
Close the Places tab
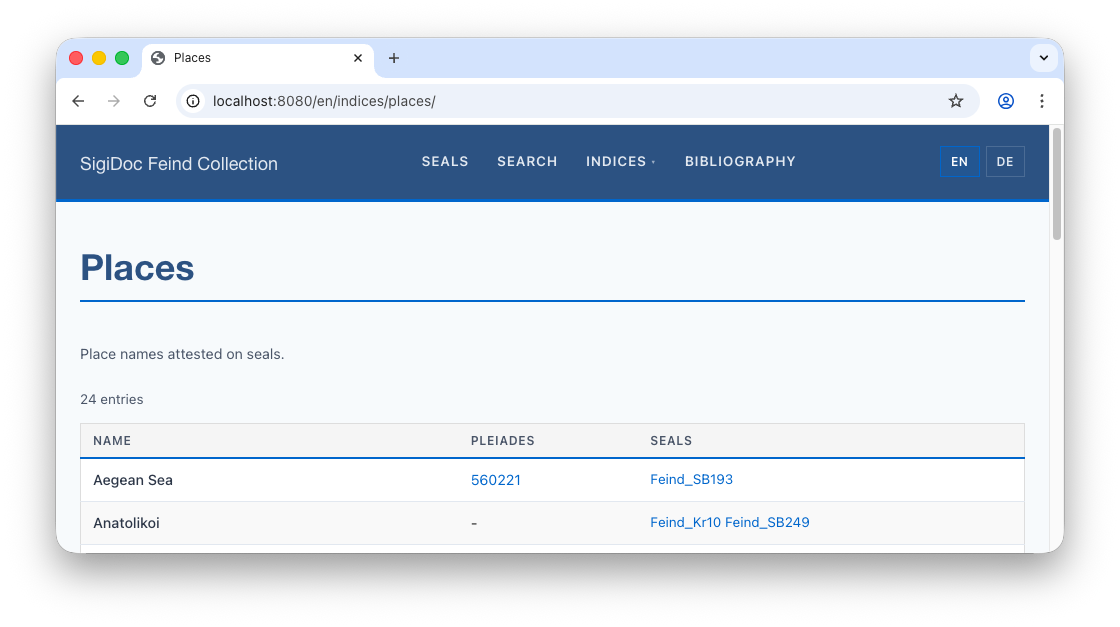pyautogui.click(x=358, y=58)
